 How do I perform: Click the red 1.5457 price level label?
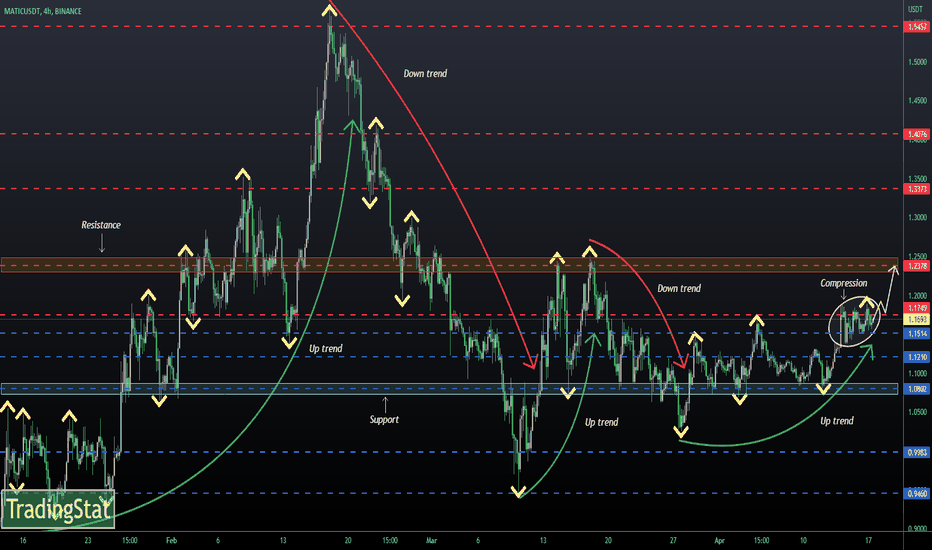coord(916,27)
